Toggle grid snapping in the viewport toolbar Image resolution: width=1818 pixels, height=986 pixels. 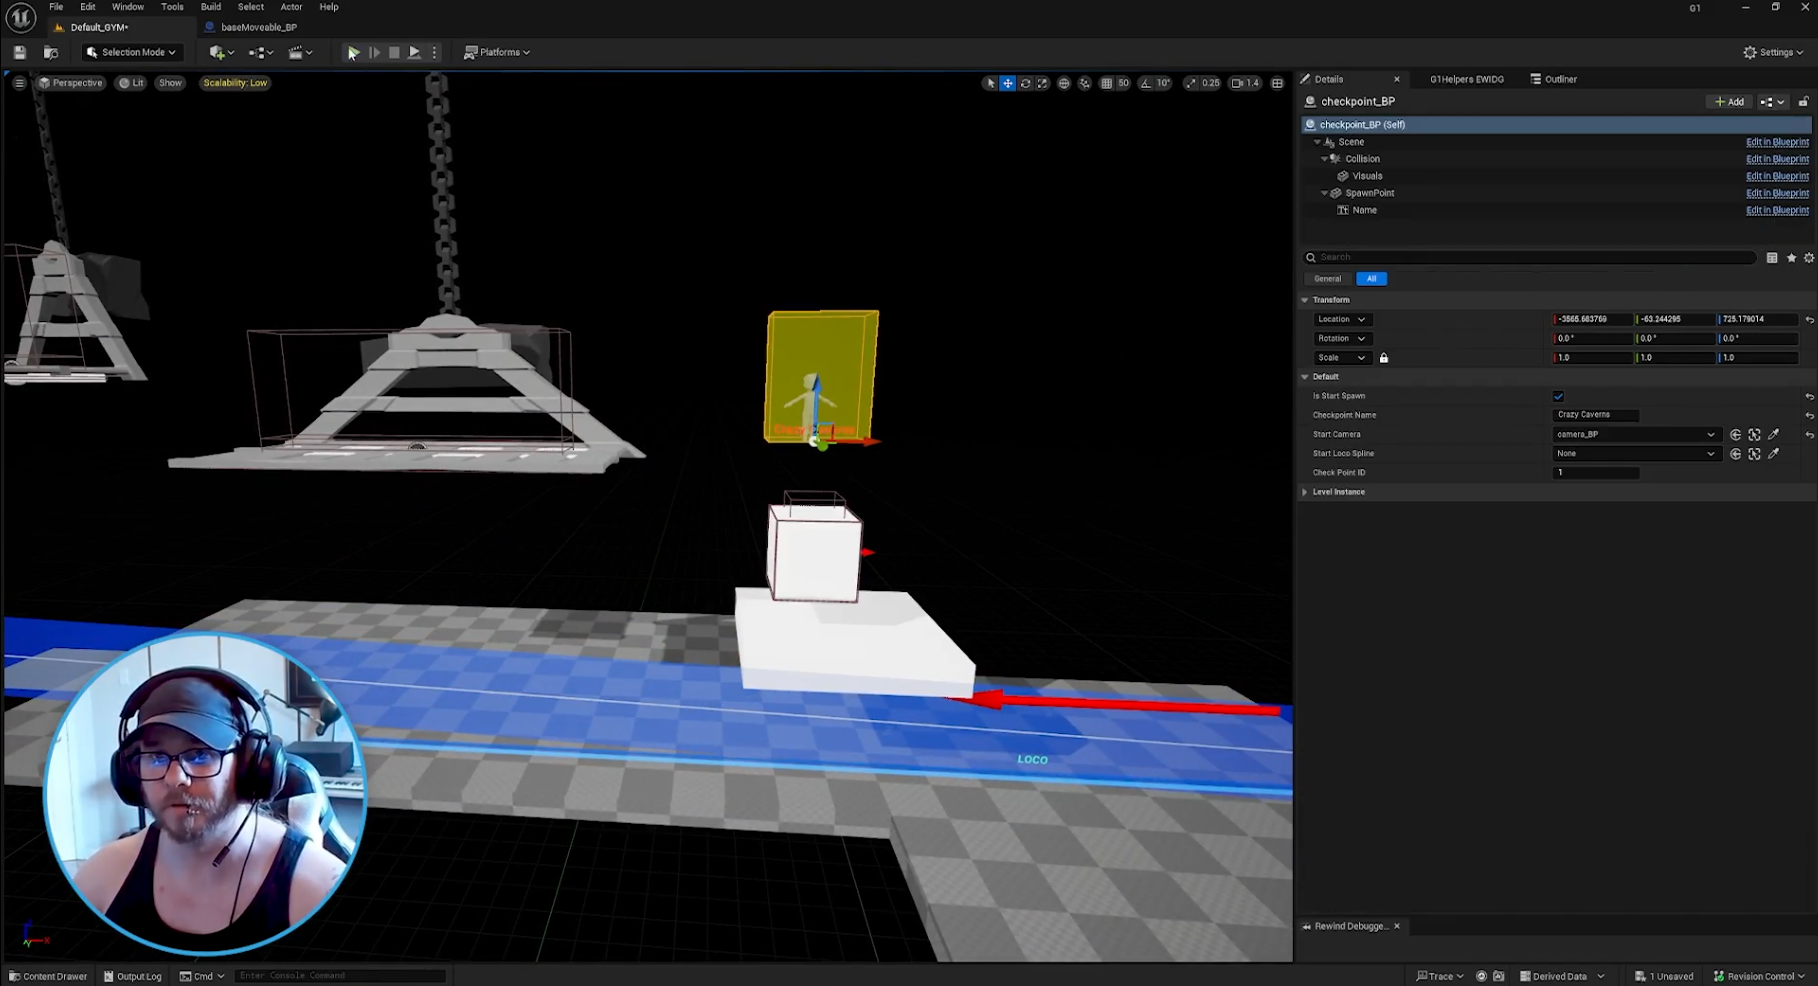click(1106, 83)
